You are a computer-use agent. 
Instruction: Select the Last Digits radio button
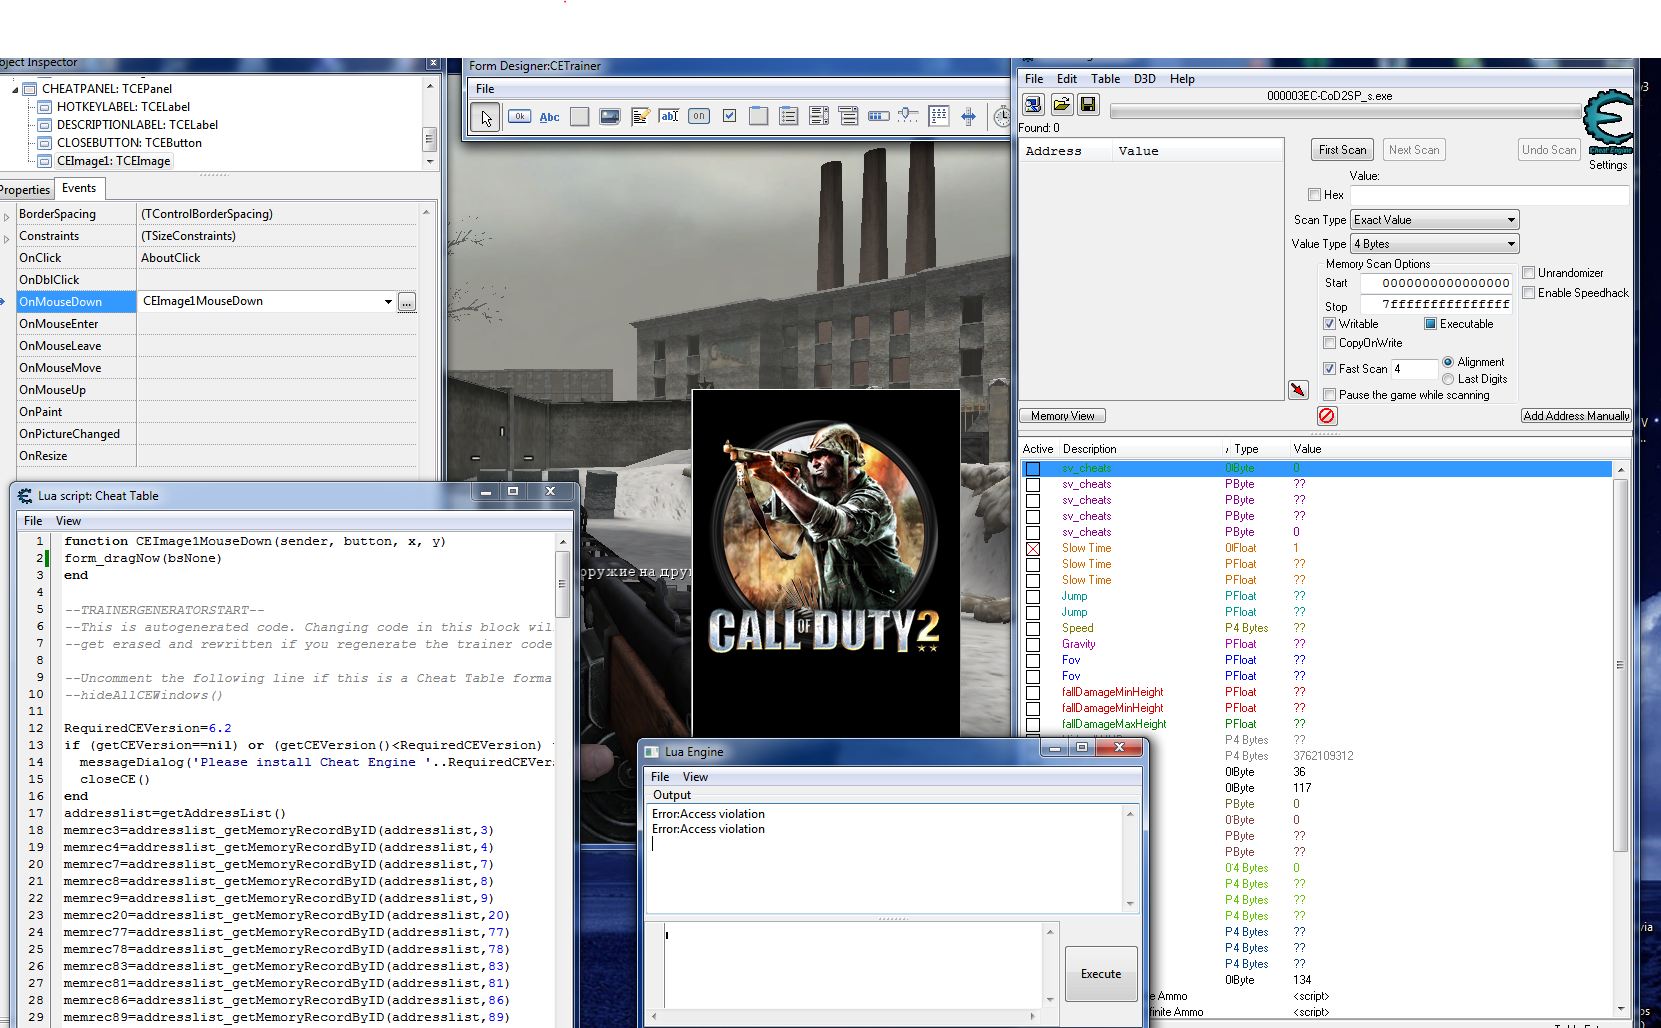[1448, 379]
